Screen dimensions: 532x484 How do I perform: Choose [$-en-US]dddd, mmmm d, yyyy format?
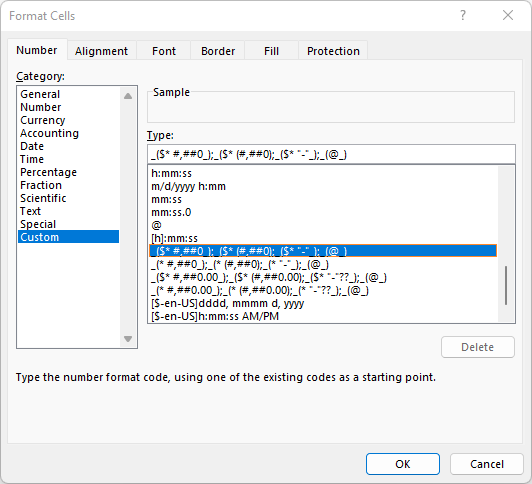pyautogui.click(x=323, y=303)
